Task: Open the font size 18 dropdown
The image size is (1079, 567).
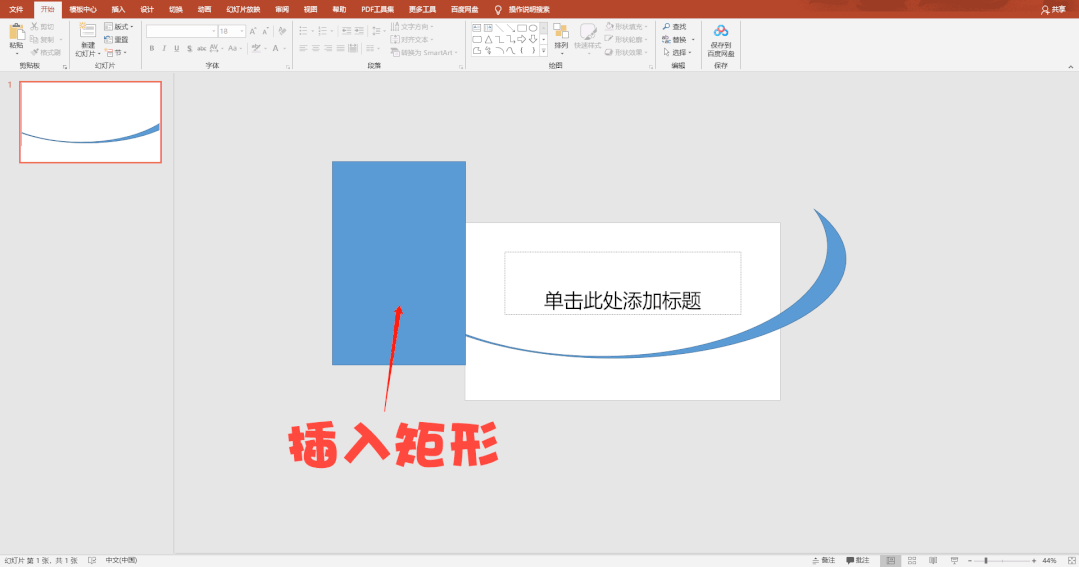Action: point(242,31)
